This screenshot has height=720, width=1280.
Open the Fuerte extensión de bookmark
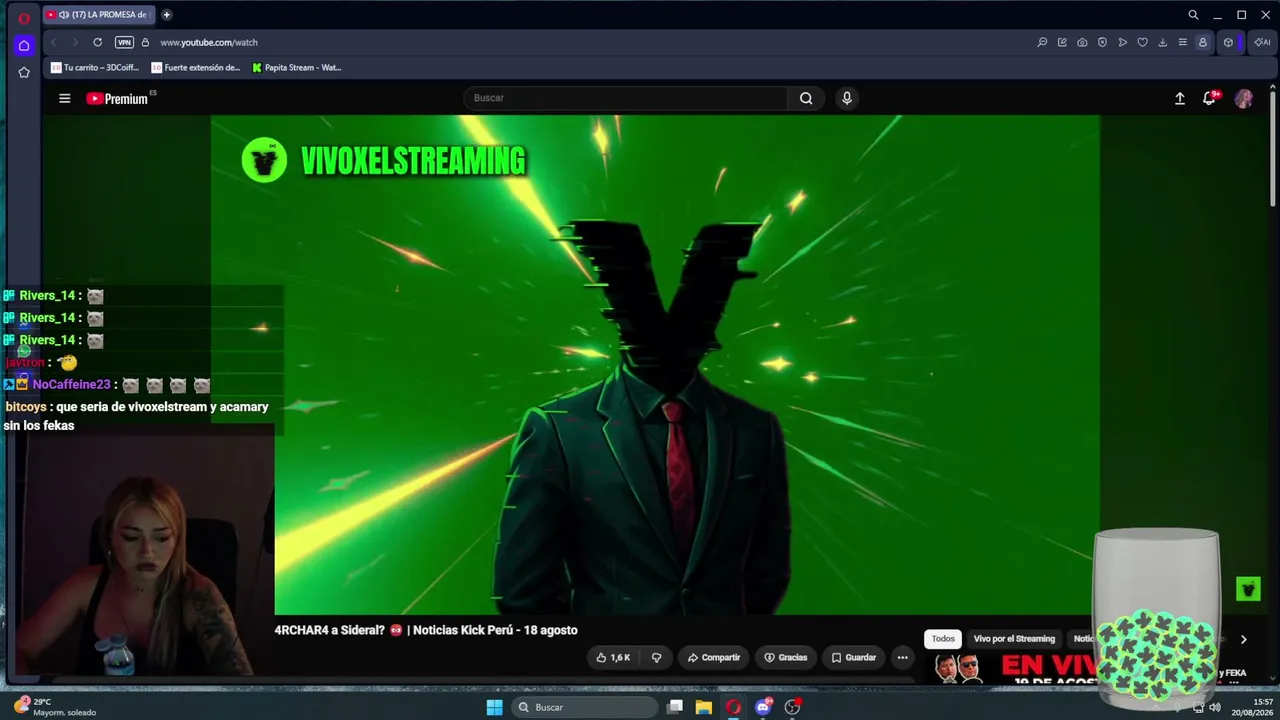(x=196, y=68)
